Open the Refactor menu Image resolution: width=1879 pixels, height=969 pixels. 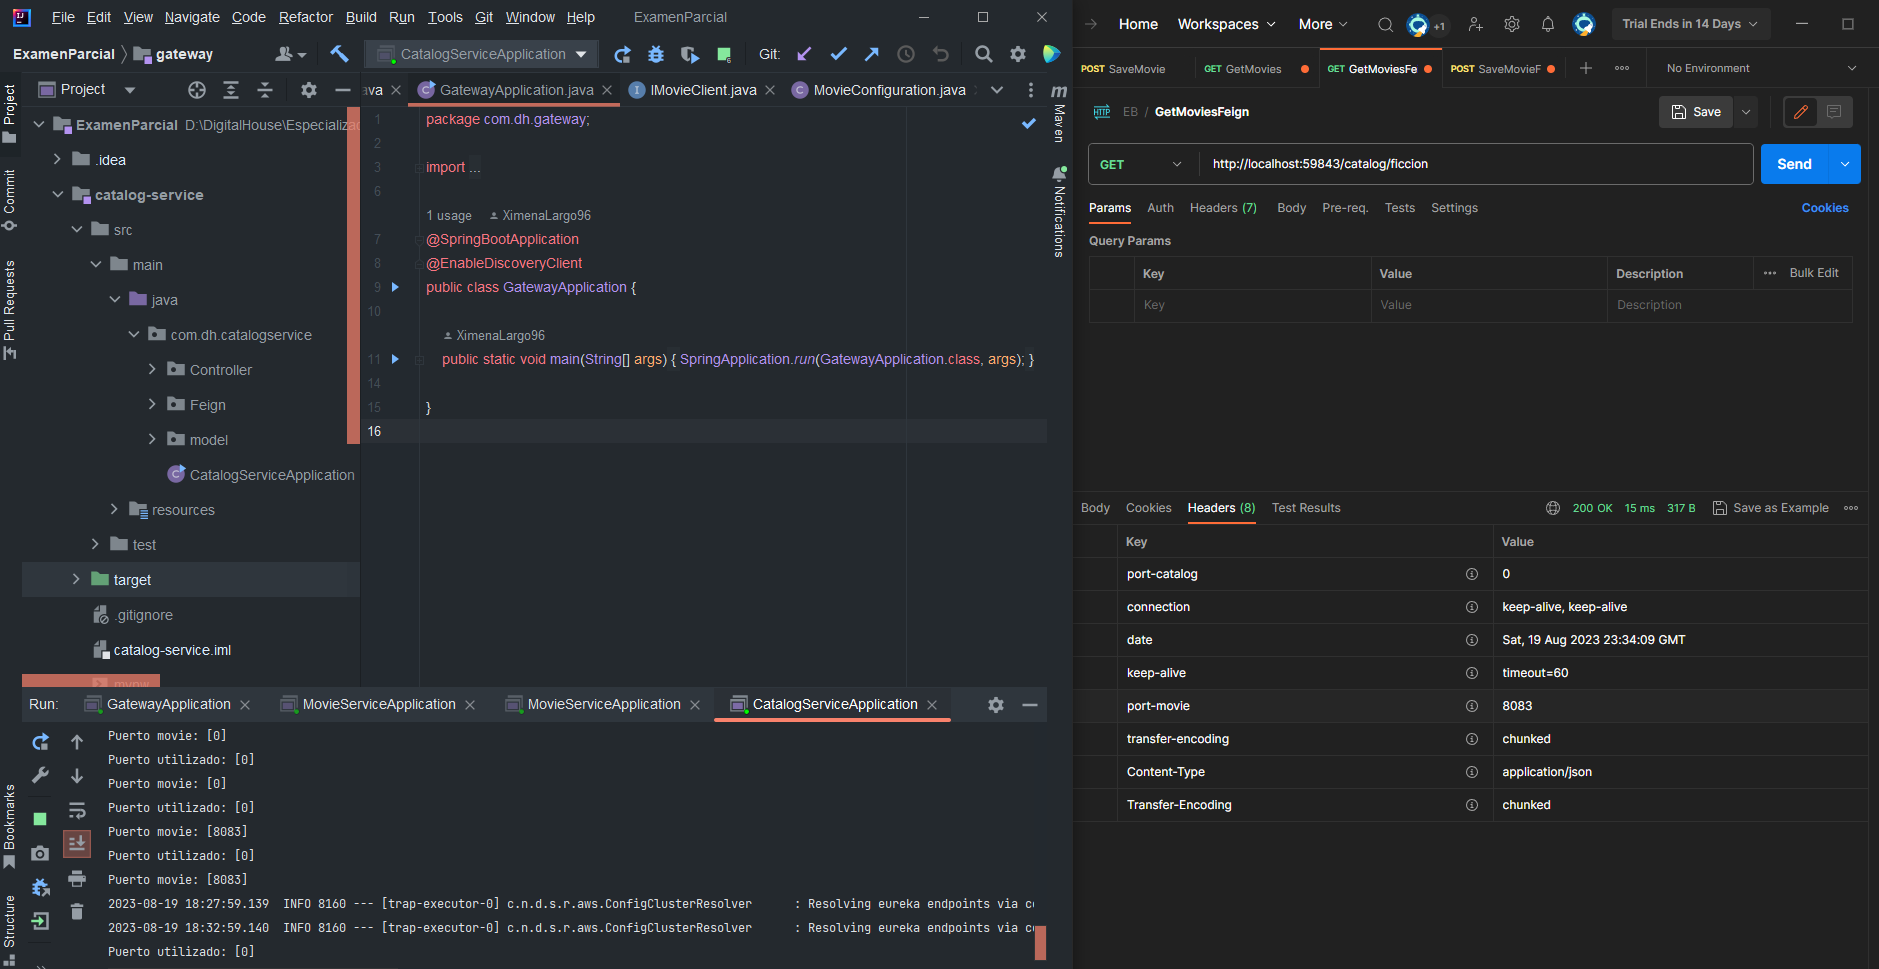click(x=305, y=17)
